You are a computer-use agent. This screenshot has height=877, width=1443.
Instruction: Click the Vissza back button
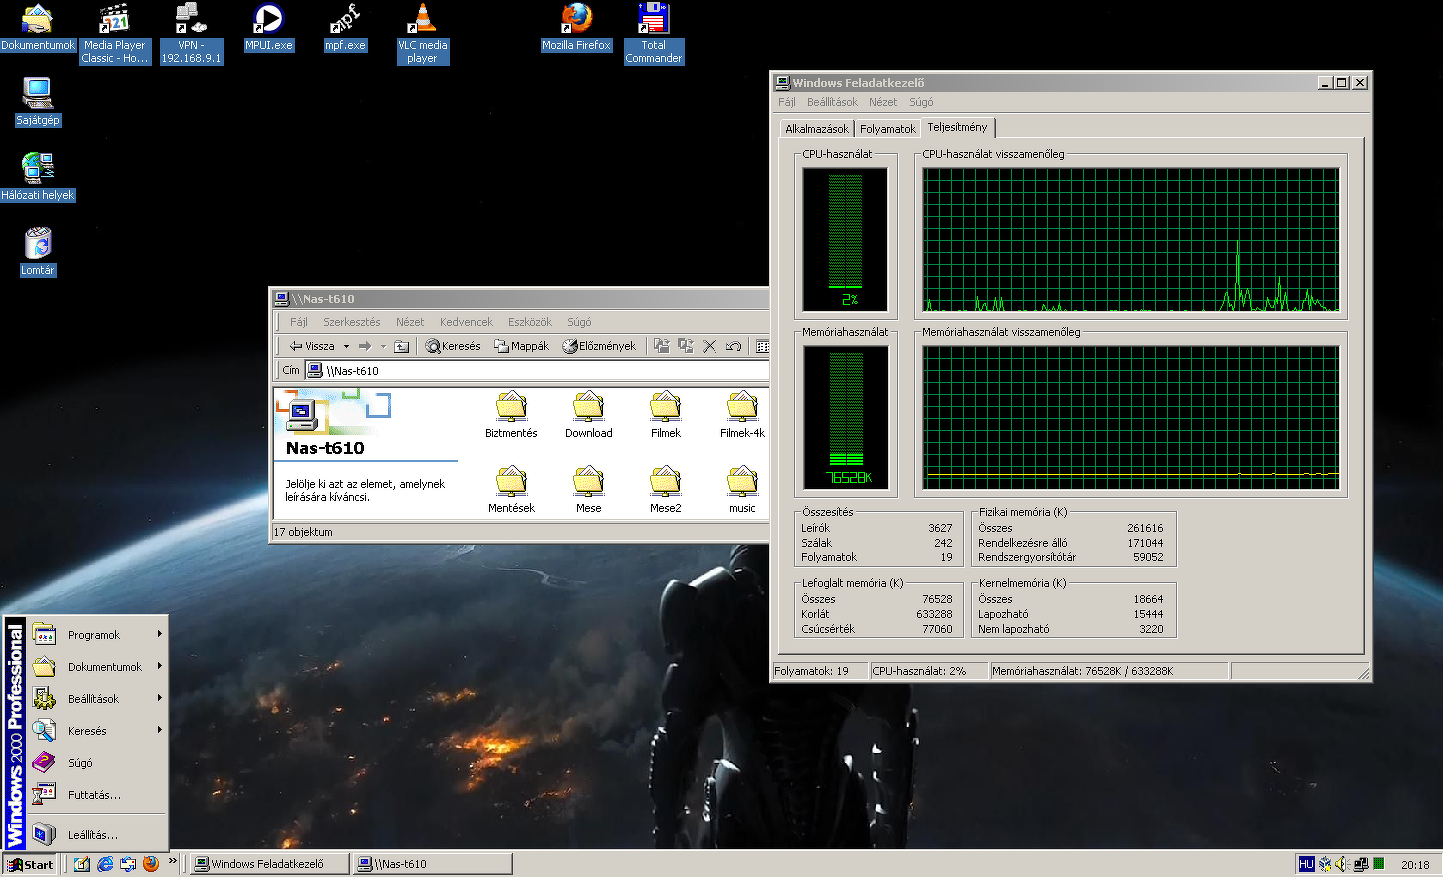click(x=313, y=346)
